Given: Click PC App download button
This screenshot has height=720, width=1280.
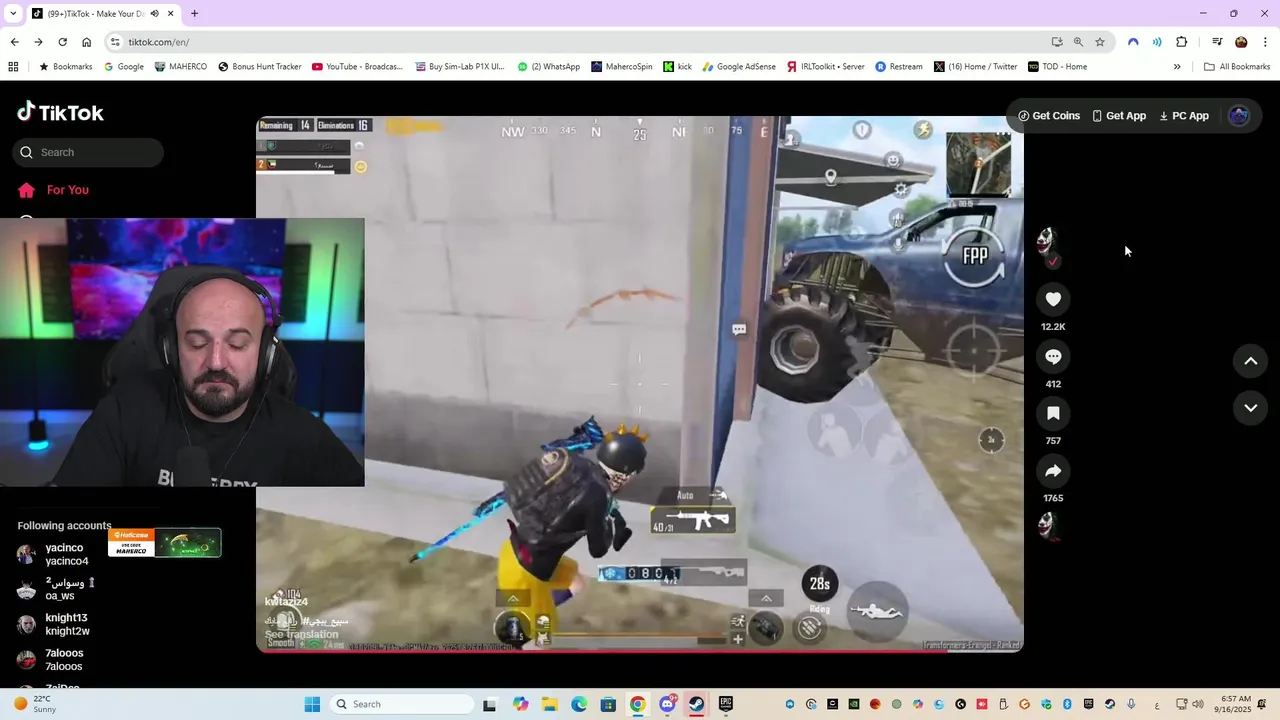Looking at the screenshot, I should pos(1184,116).
